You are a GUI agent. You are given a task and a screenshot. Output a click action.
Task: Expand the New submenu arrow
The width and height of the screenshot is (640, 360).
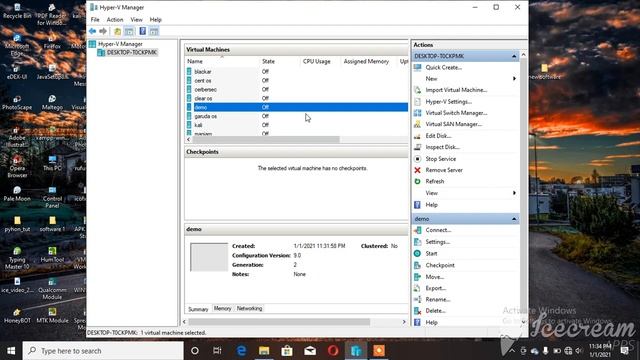click(x=514, y=78)
